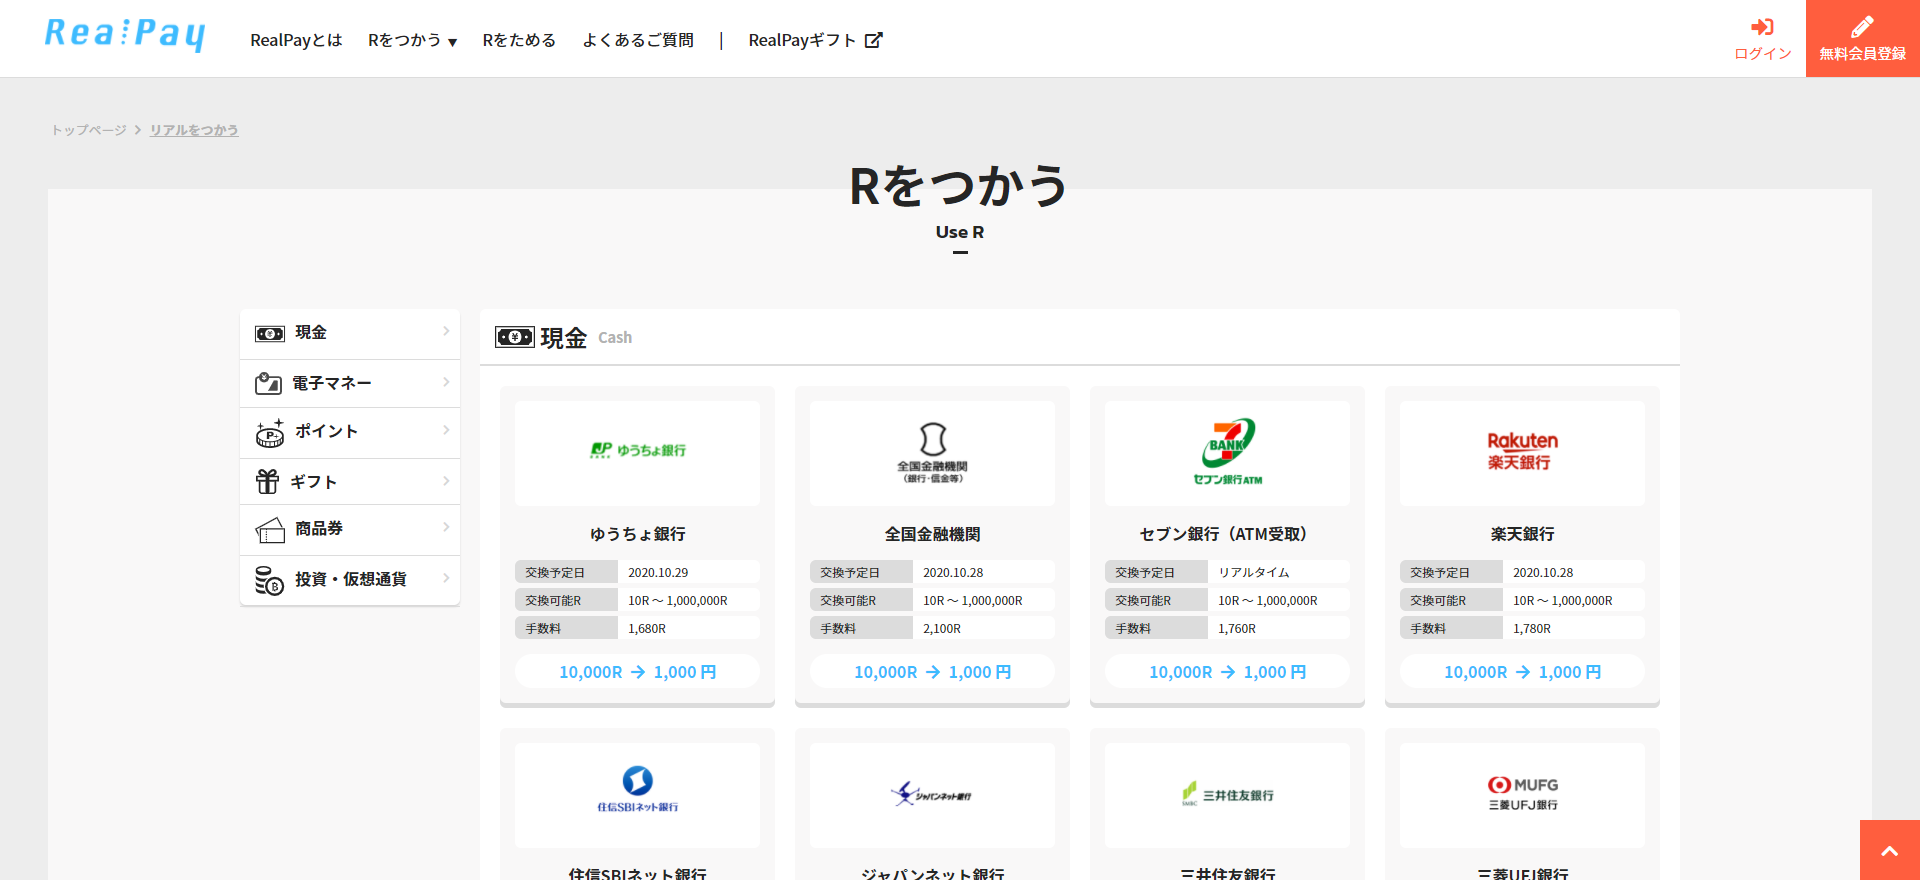Click the RealPay logo in the header

(125, 35)
